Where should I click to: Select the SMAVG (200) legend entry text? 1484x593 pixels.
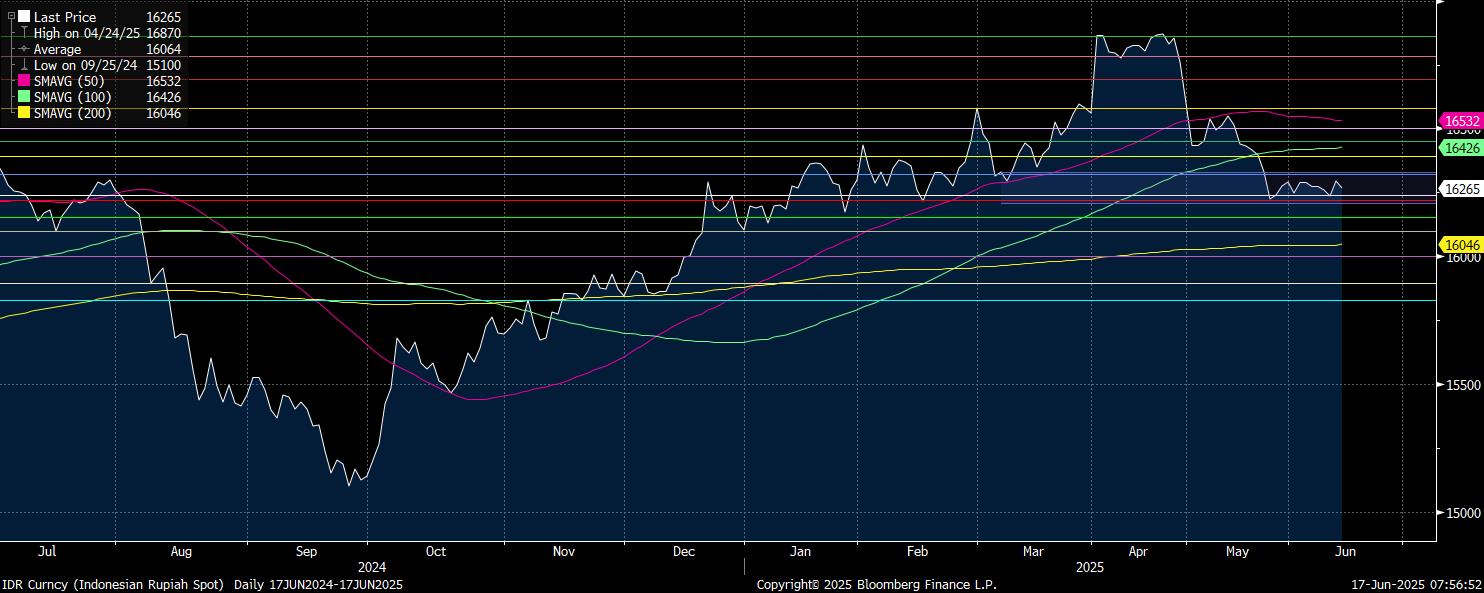[73, 113]
